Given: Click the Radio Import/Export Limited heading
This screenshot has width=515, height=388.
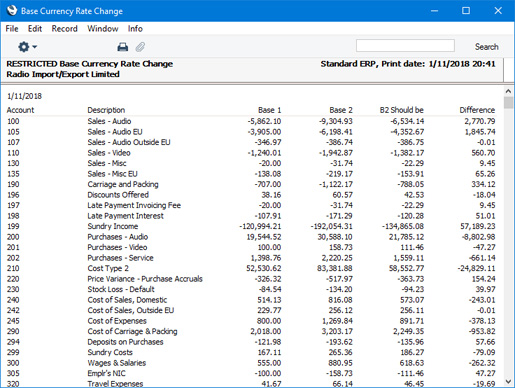Looking at the screenshot, I should point(63,74).
